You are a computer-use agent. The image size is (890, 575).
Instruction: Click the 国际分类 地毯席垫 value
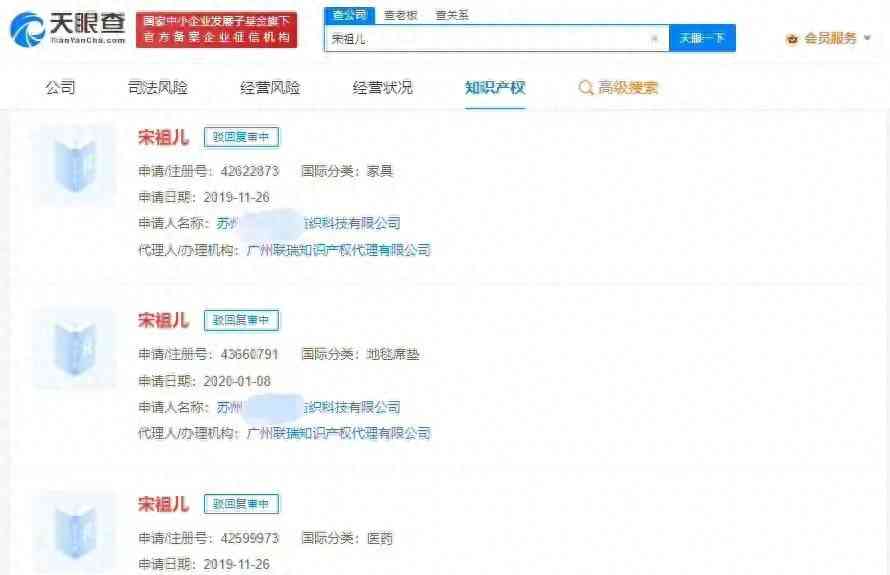click(x=393, y=354)
